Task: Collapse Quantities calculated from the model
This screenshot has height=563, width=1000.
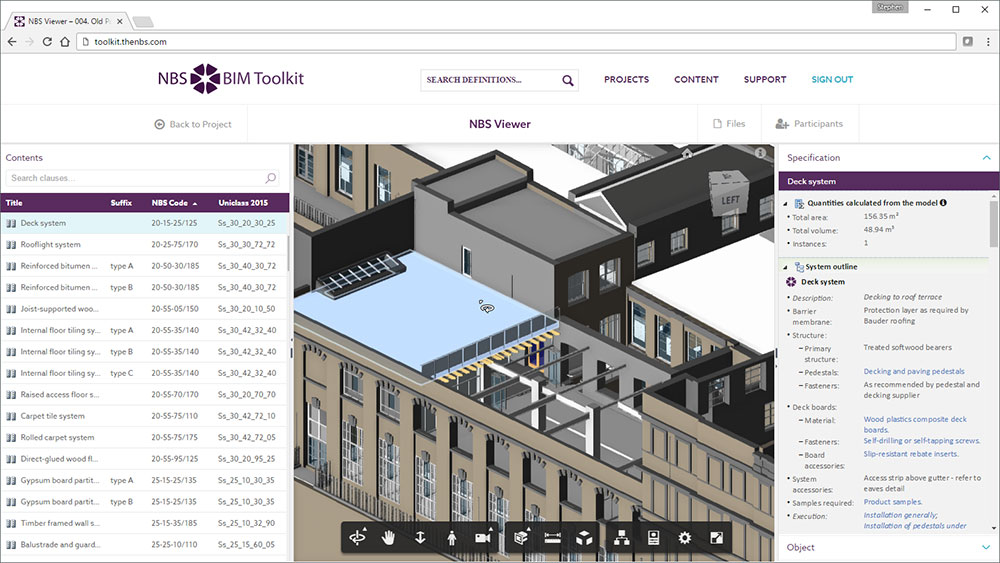Action: coord(786,203)
